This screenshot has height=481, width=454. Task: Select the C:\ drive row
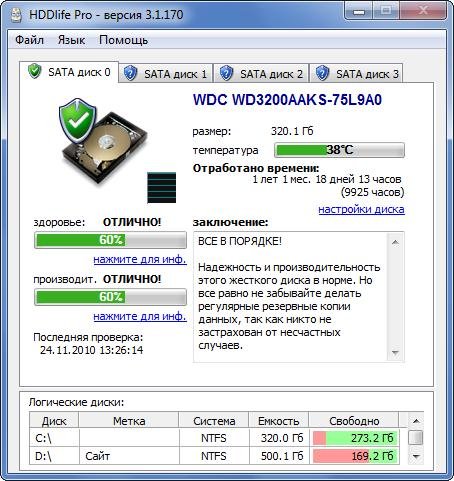pos(214,438)
